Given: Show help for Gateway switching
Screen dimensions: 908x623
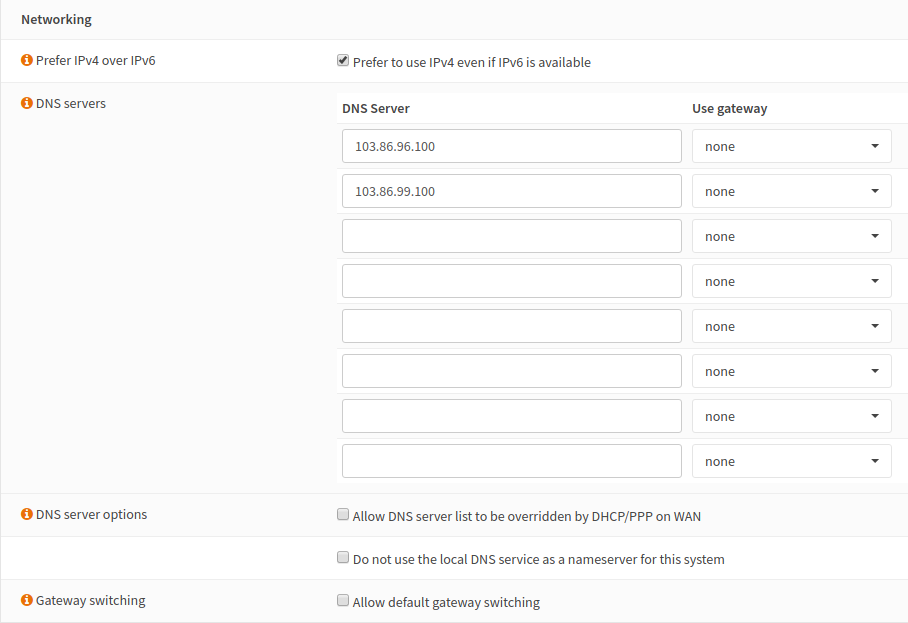Looking at the screenshot, I should [27, 601].
